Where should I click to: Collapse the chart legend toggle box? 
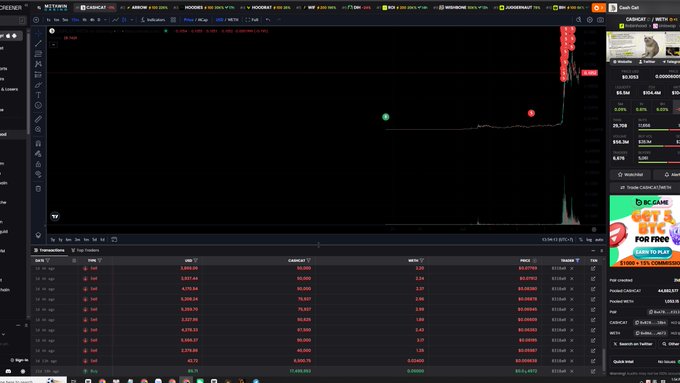[x=53, y=44]
